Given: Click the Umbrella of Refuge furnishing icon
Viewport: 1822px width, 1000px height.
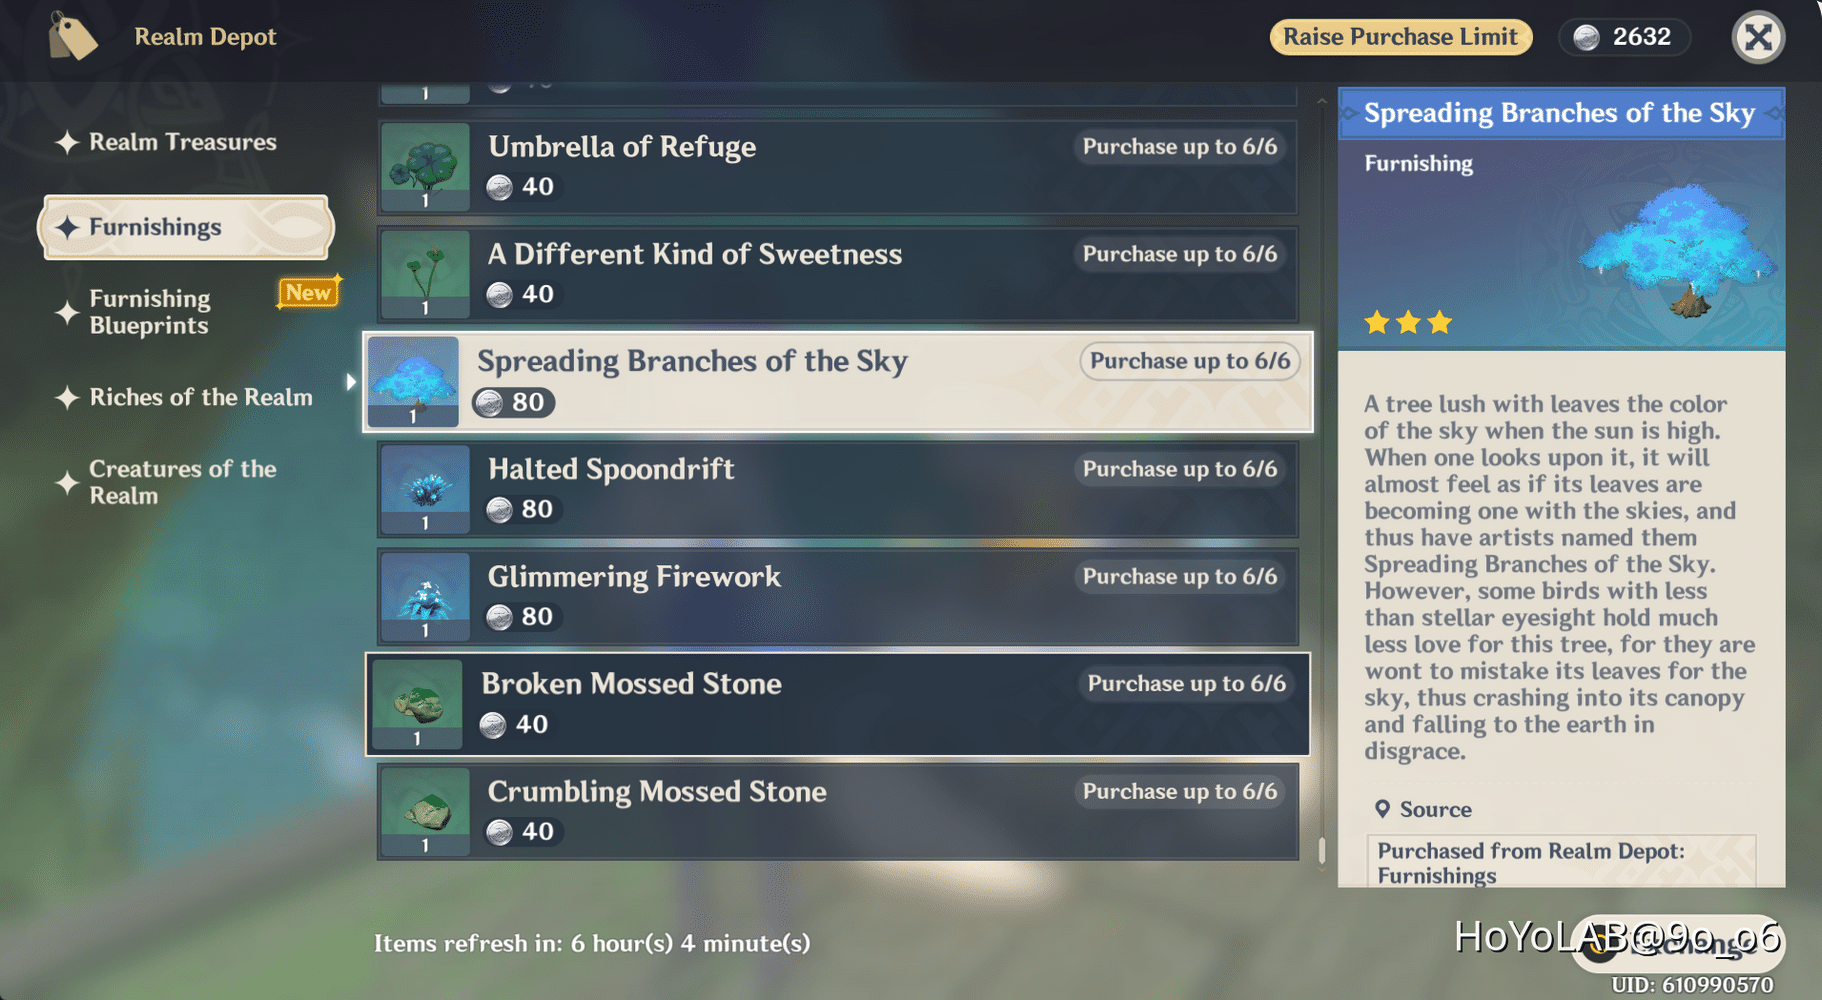Looking at the screenshot, I should click(424, 166).
